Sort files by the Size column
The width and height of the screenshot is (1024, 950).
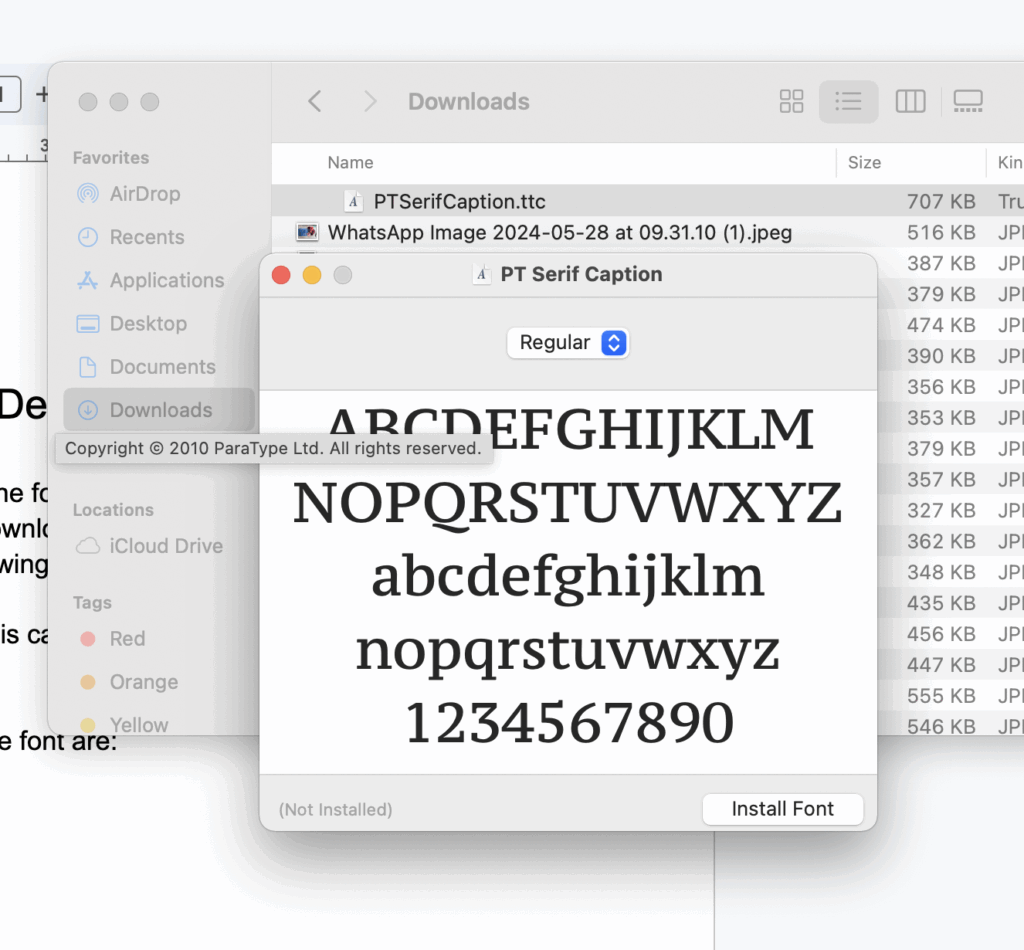point(864,162)
